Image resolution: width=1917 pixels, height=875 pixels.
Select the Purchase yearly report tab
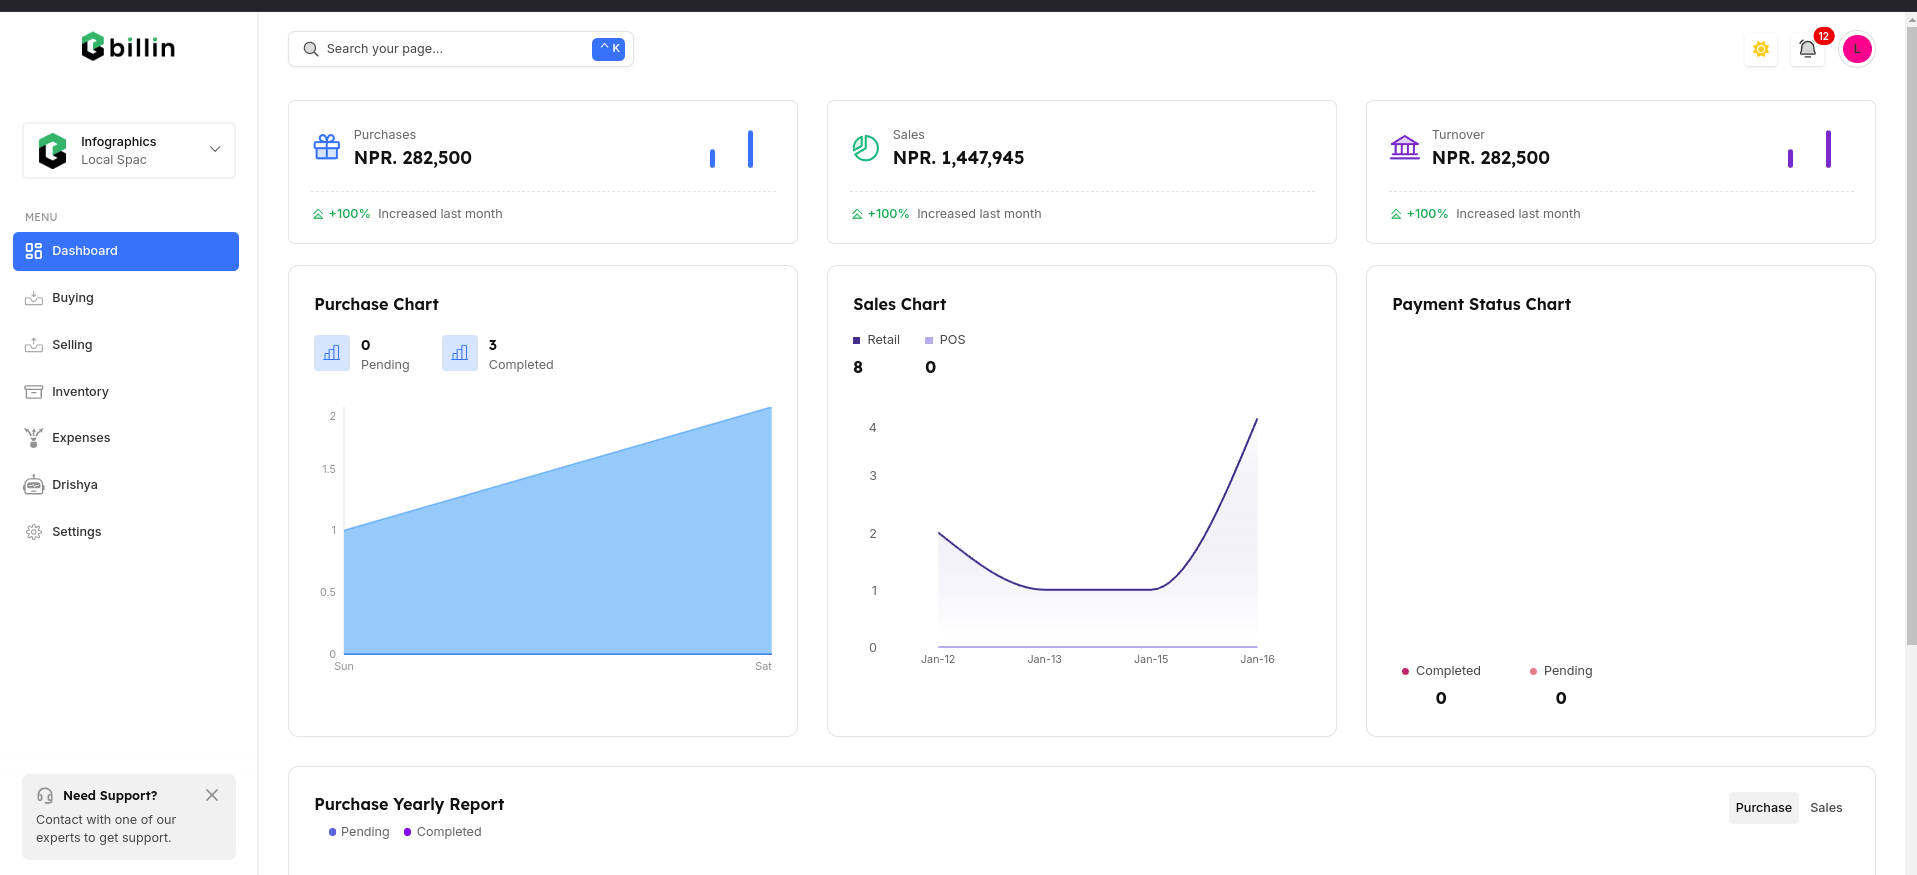point(1763,808)
